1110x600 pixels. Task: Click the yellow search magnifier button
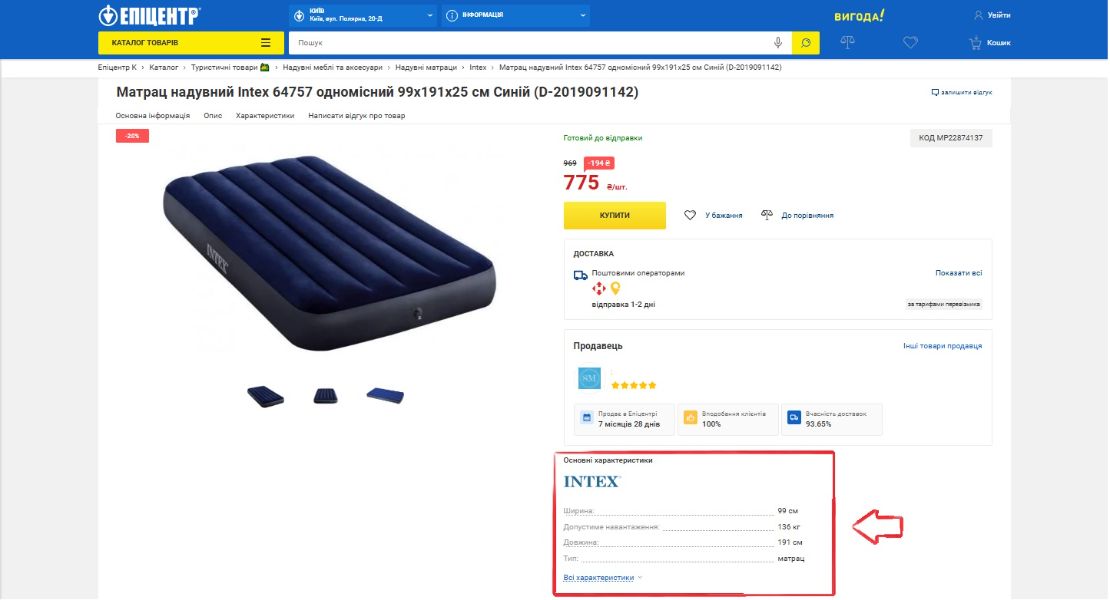point(806,42)
